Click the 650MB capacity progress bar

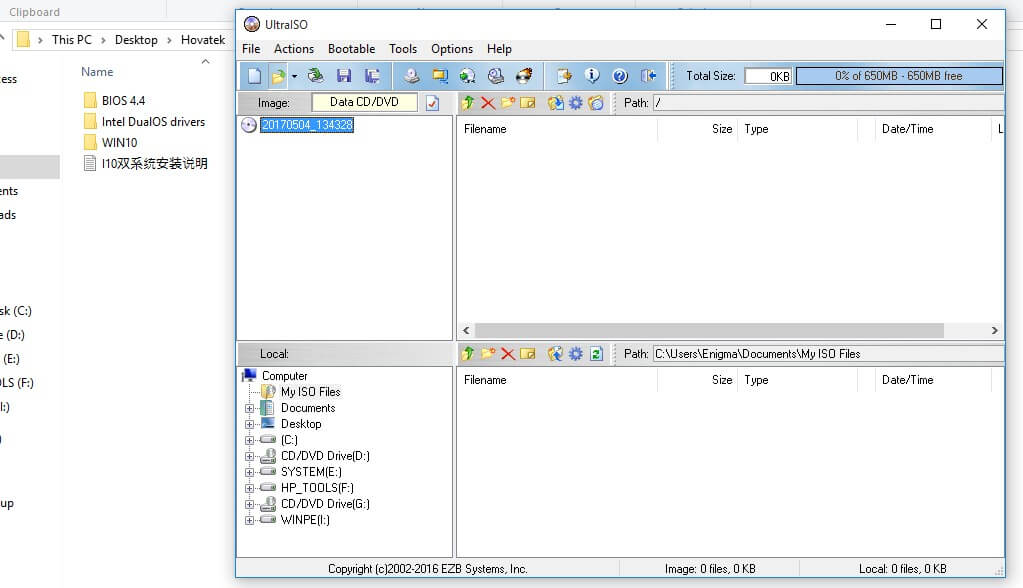(899, 76)
